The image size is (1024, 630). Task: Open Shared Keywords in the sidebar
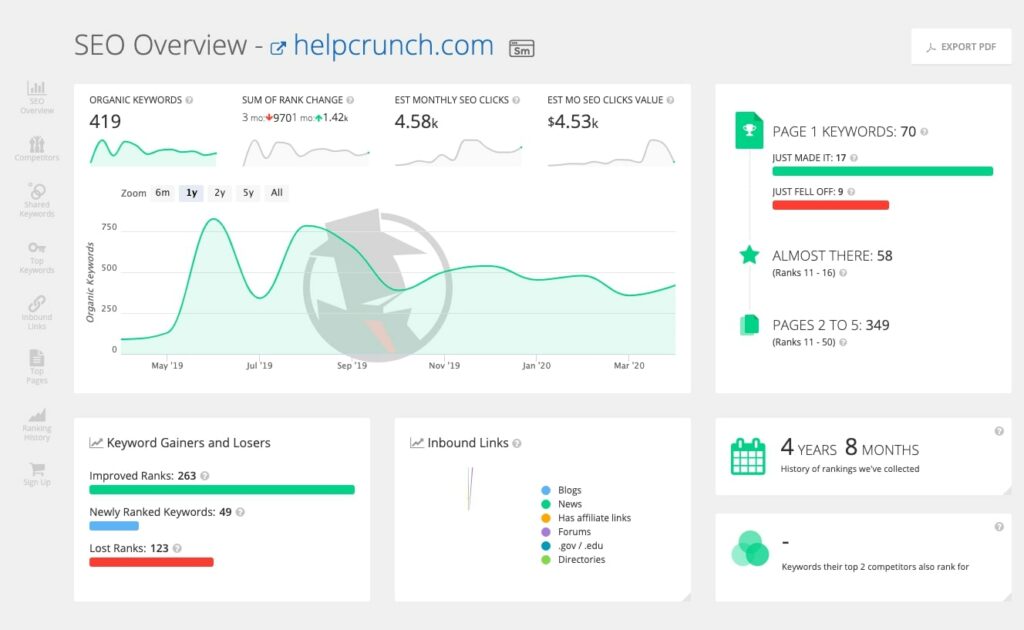(37, 200)
